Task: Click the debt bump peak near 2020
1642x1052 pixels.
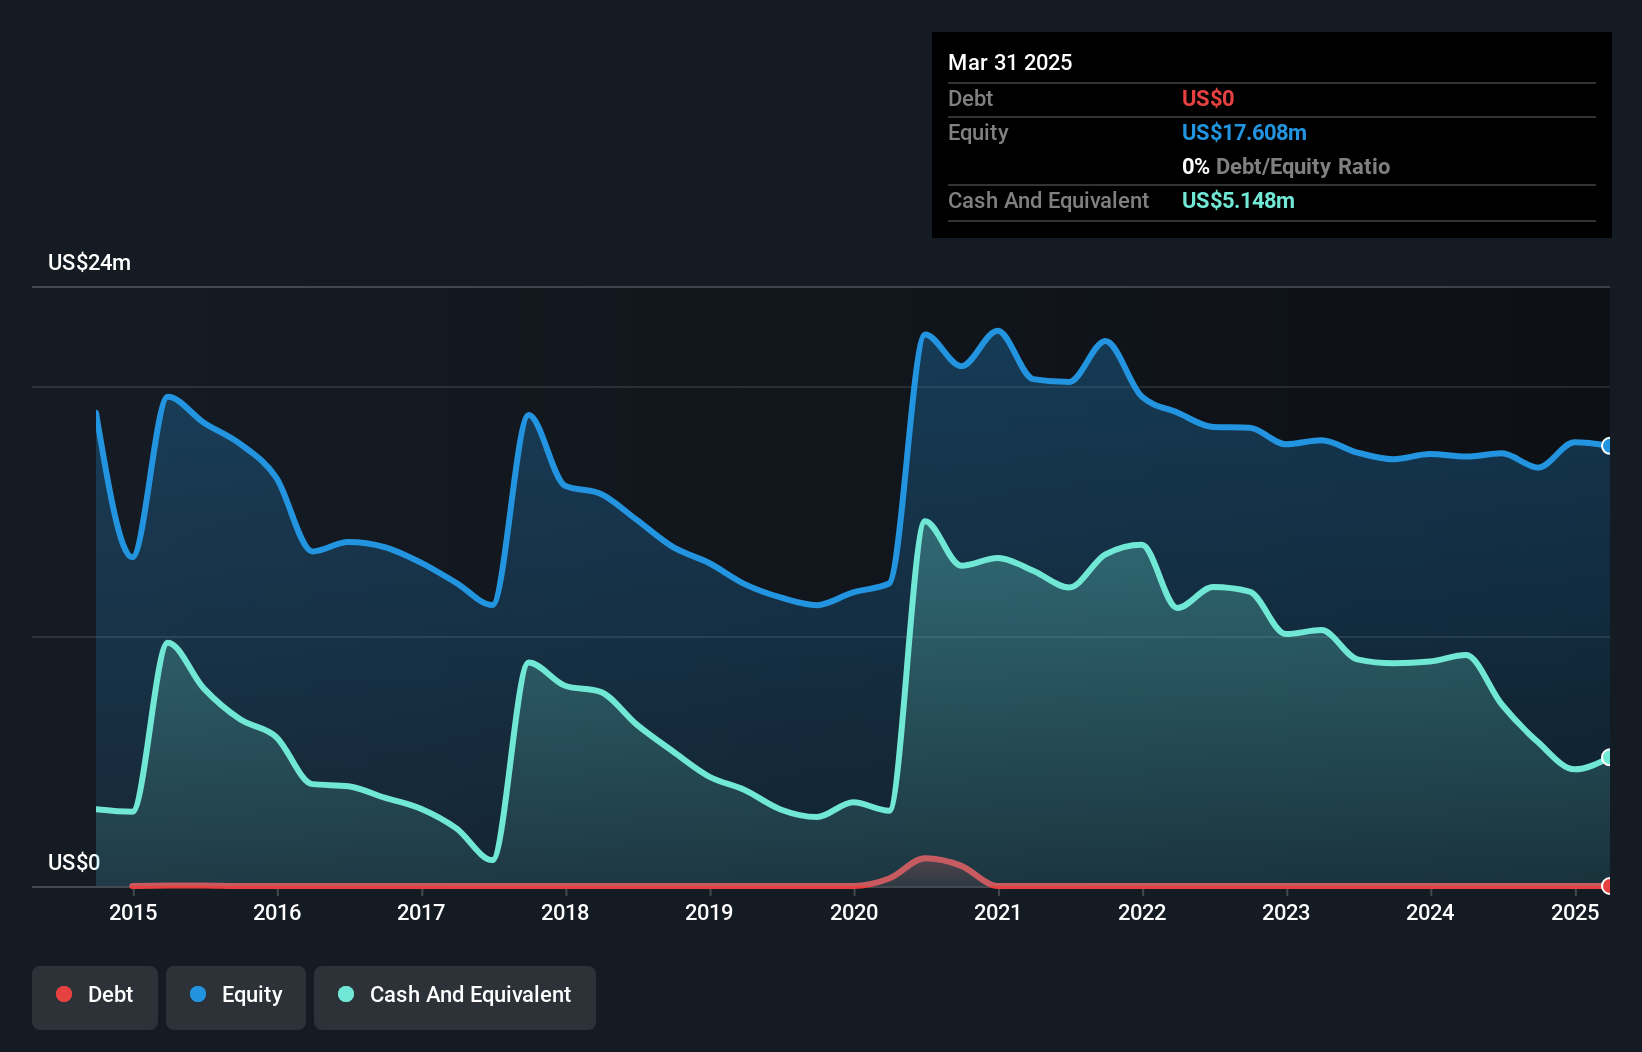Action: 927,859
